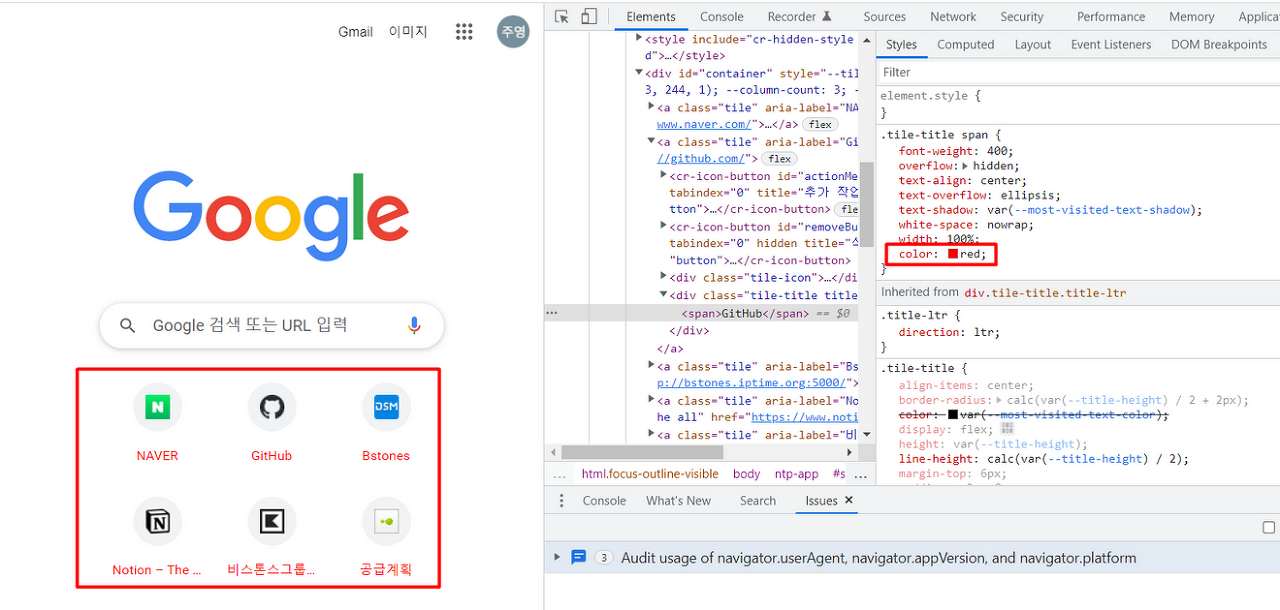Open the Search drawer tab

pyautogui.click(x=758, y=501)
